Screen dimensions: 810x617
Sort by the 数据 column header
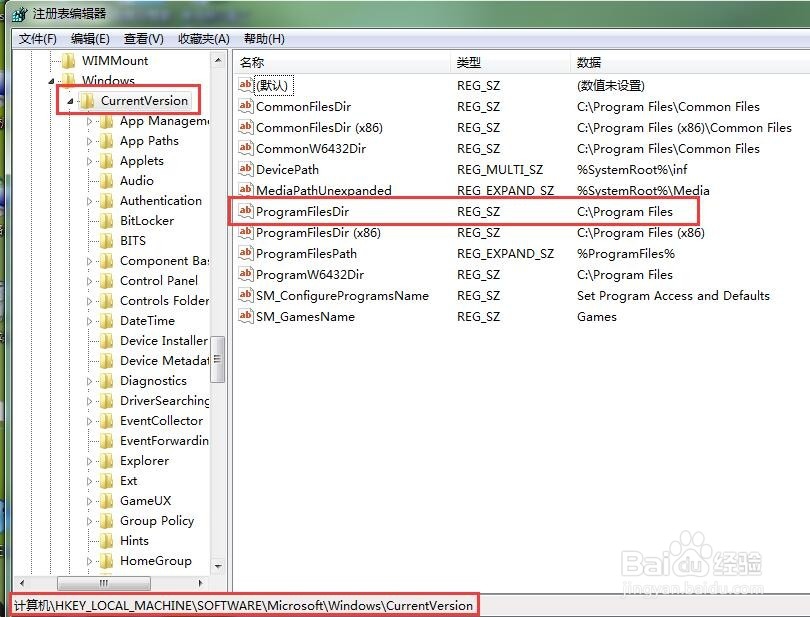point(690,63)
